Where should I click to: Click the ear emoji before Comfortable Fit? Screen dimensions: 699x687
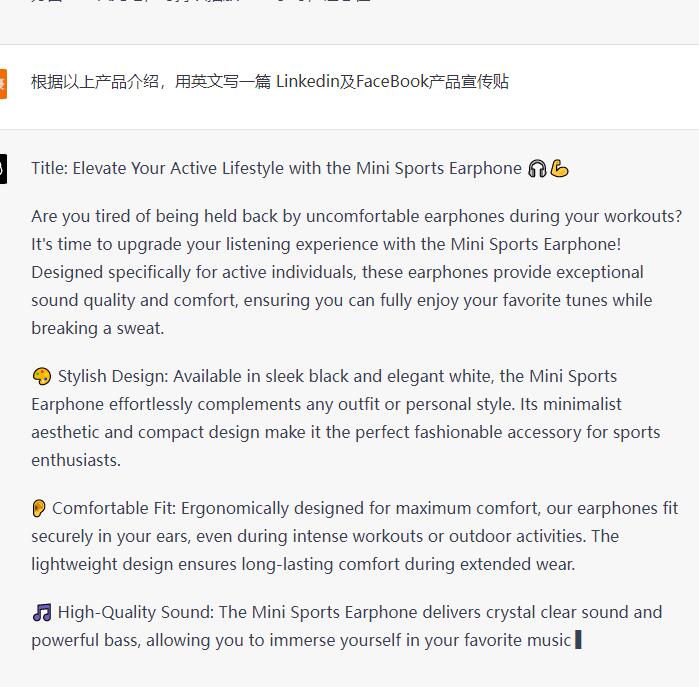pyautogui.click(x=39, y=508)
